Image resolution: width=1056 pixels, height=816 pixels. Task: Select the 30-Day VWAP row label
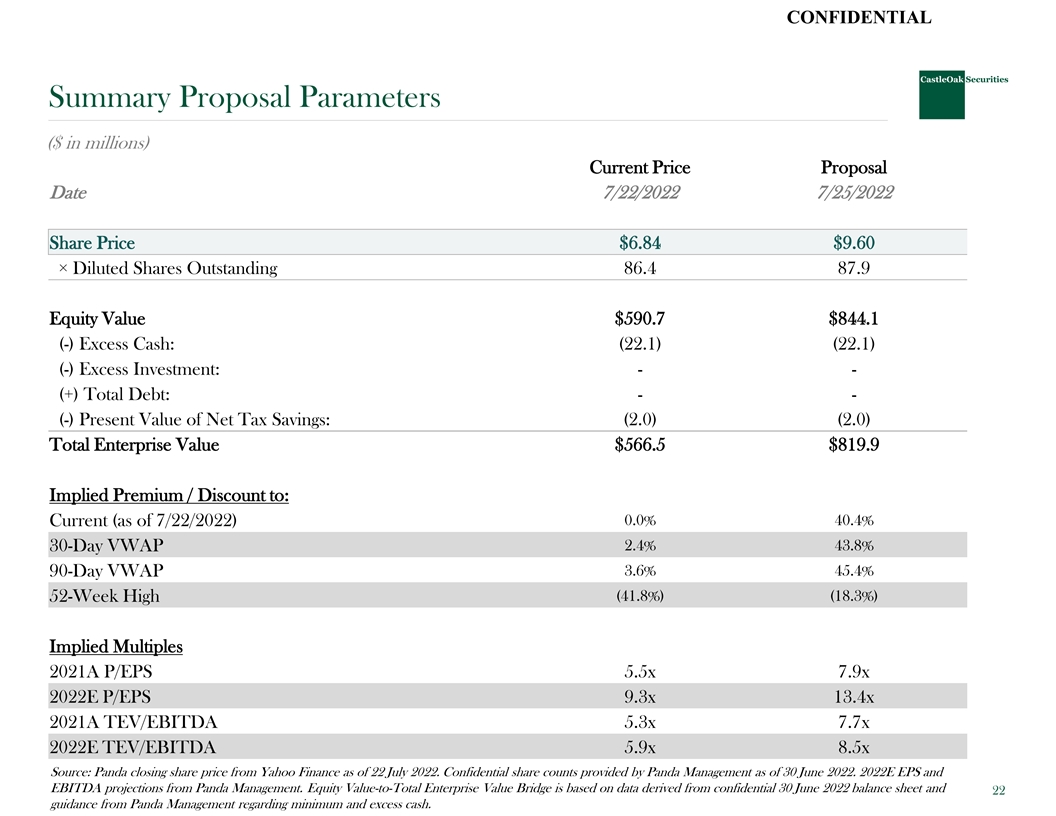[106, 546]
